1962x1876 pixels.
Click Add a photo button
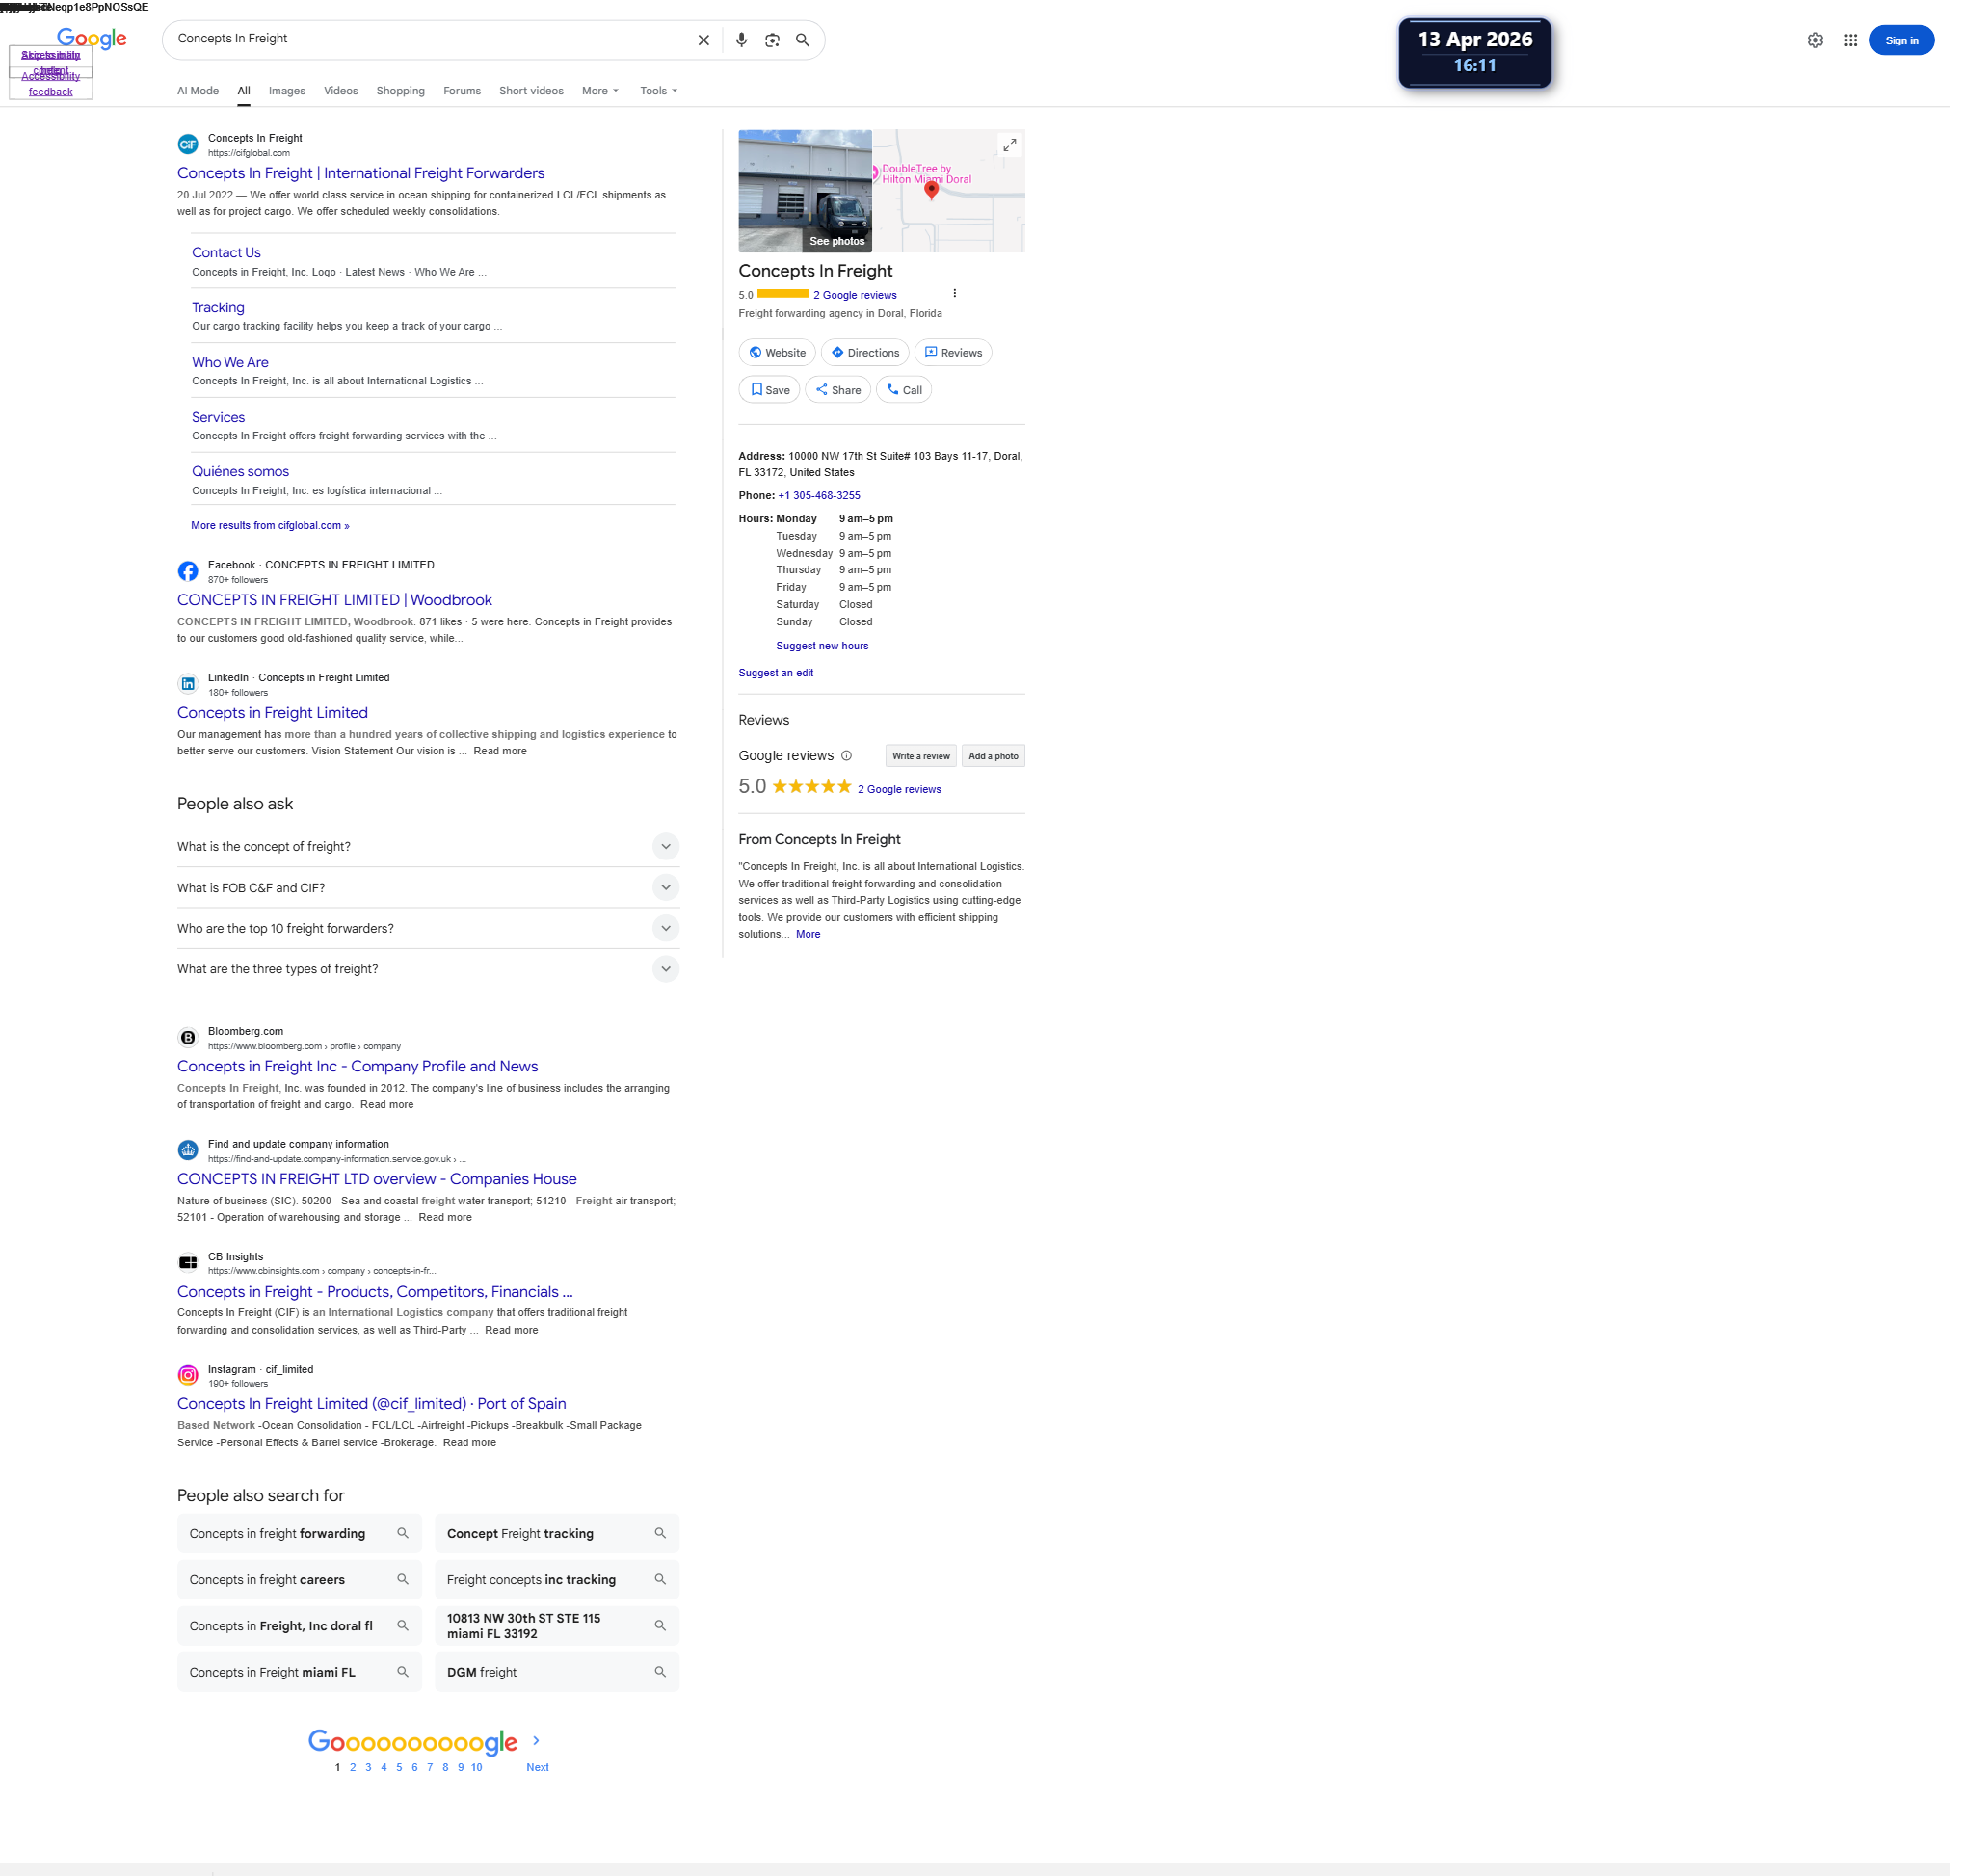click(x=993, y=756)
